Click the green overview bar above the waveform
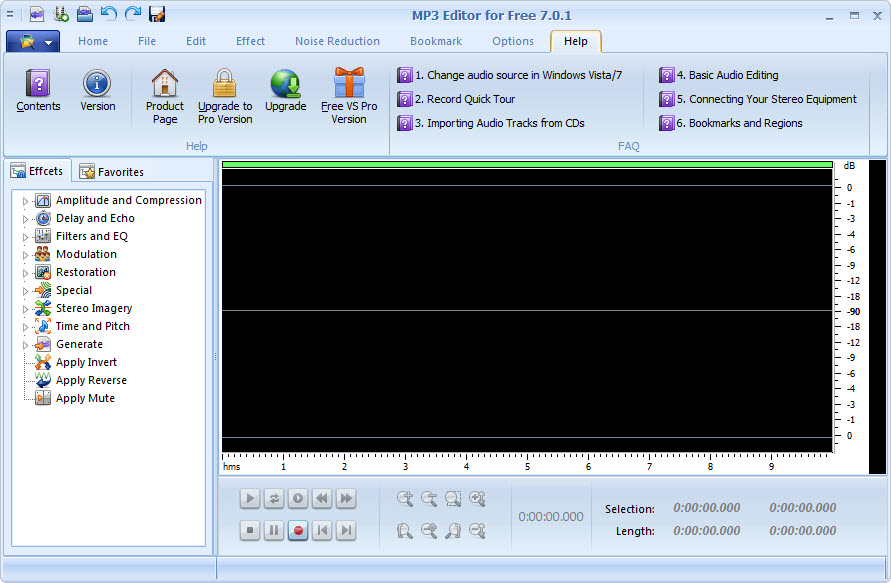The image size is (891, 583). pyautogui.click(x=527, y=165)
